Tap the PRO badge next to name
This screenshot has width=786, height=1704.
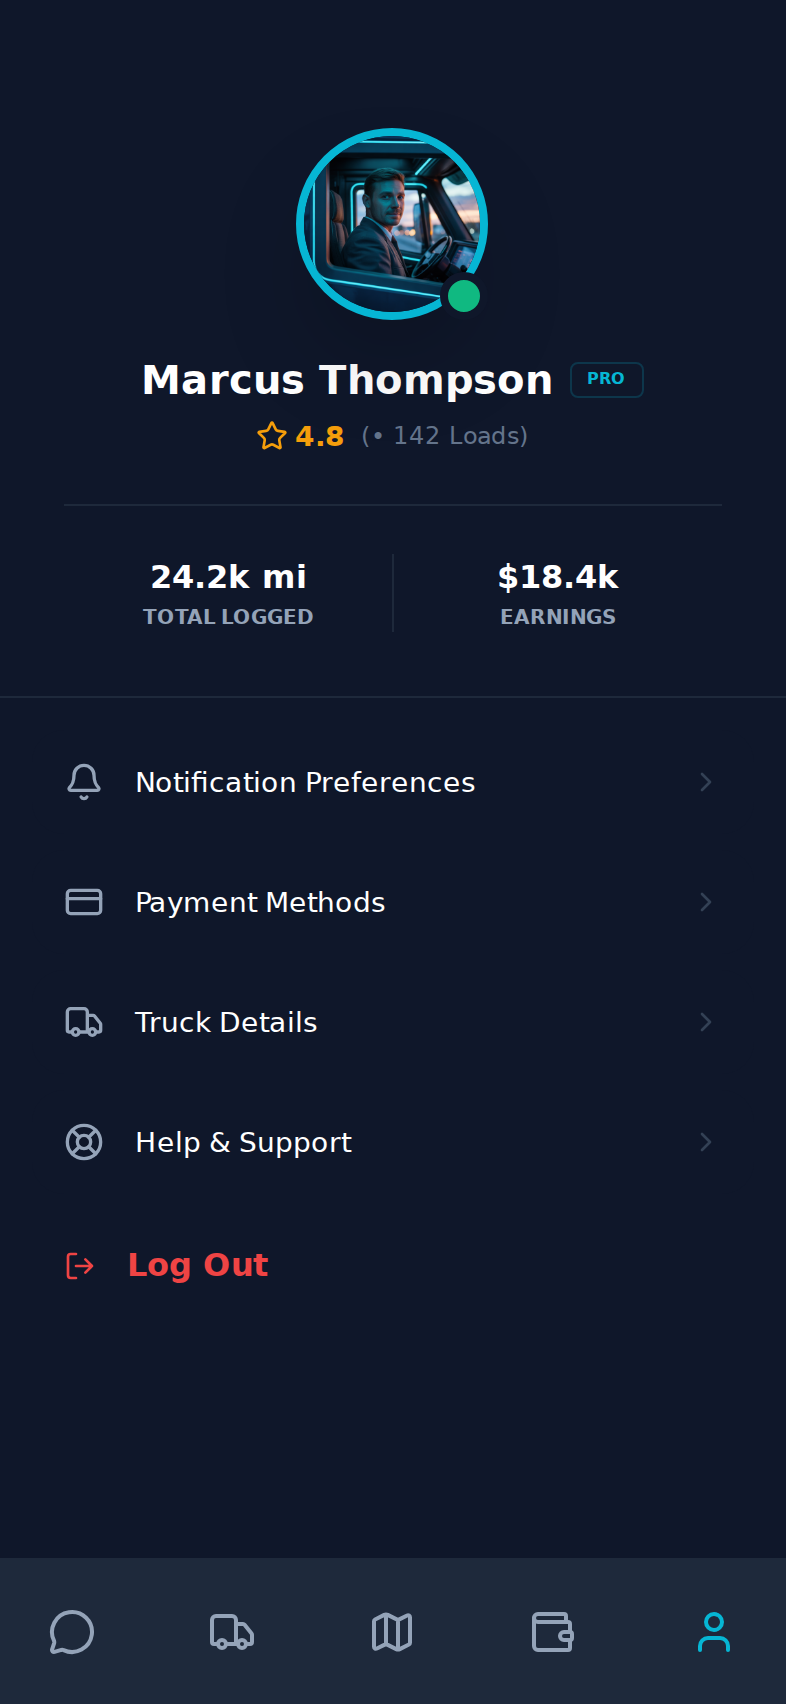tap(606, 379)
